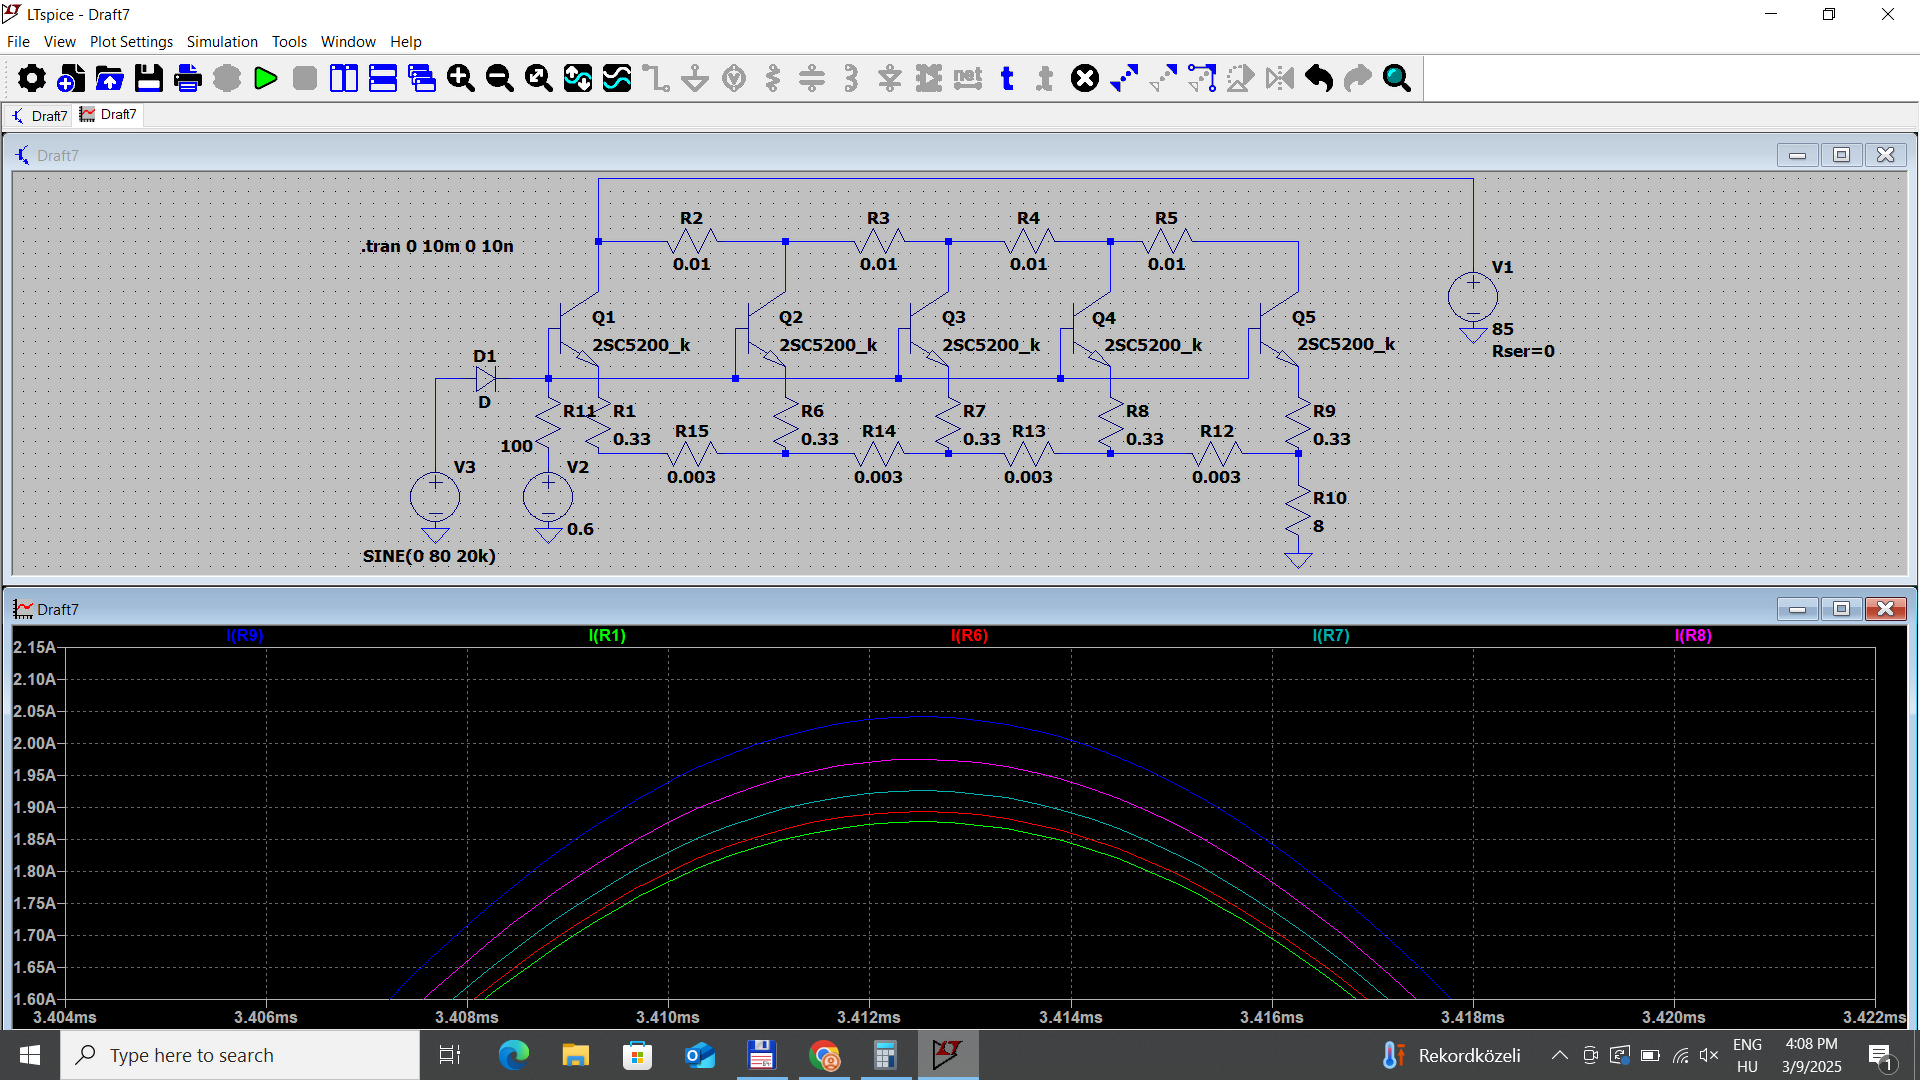Click the I(R8) magenta trace label
This screenshot has width=1920, height=1080.
pos(1693,636)
